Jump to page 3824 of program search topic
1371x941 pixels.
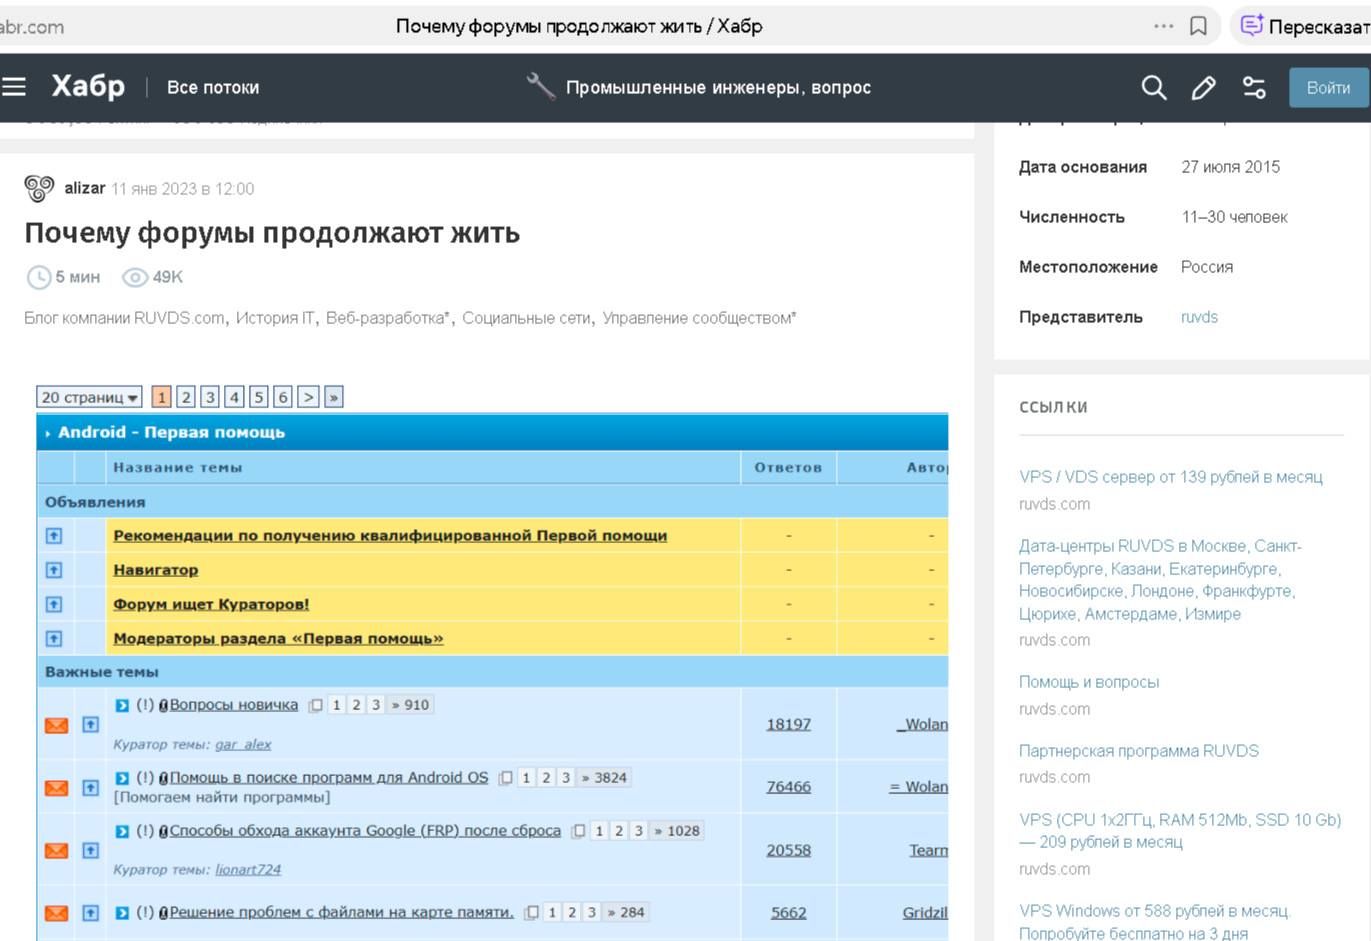point(604,777)
